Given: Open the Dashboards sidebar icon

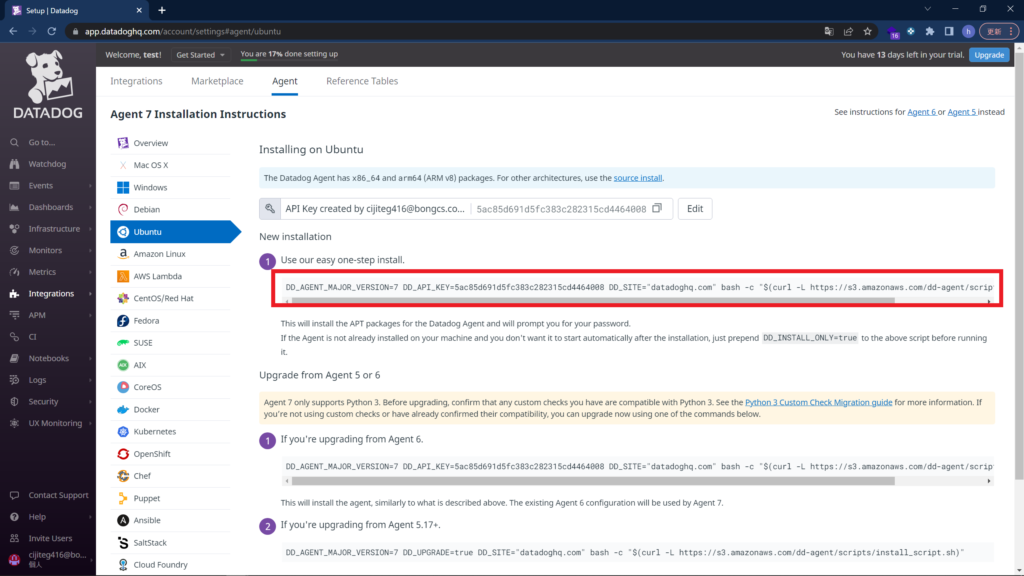Looking at the screenshot, I should click(14, 207).
